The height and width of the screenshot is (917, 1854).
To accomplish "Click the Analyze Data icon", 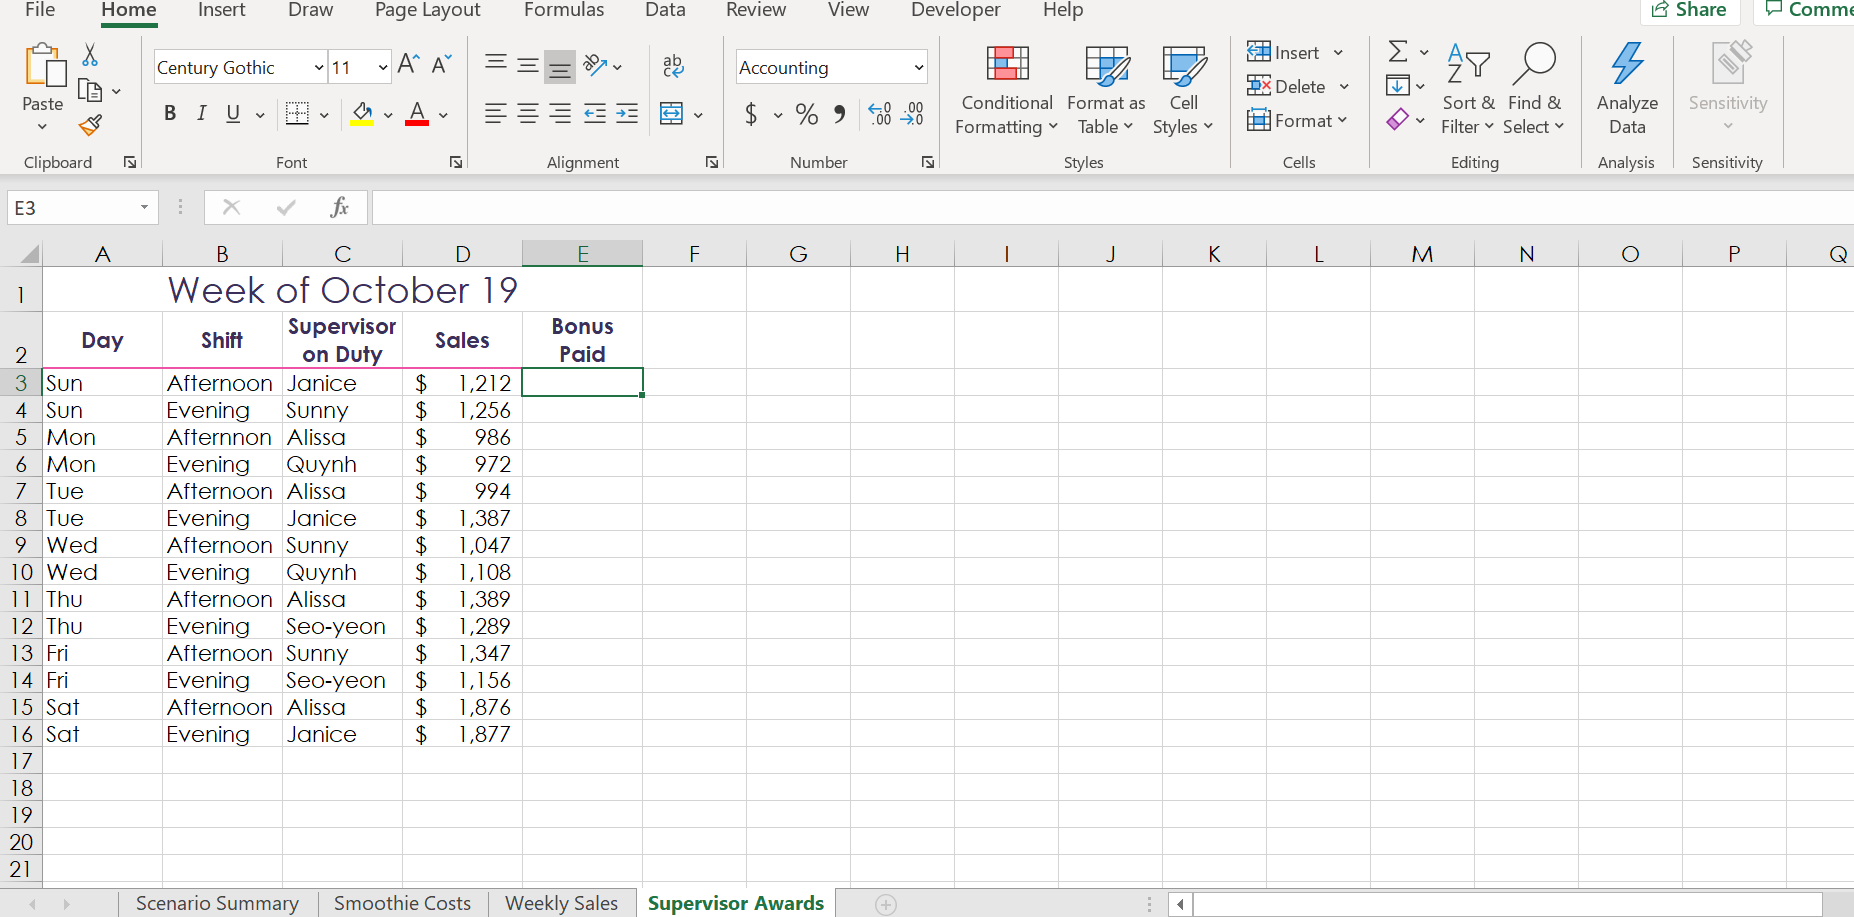I will (1627, 88).
